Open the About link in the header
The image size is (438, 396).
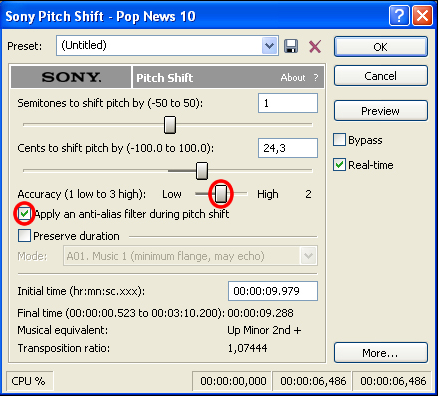[293, 78]
